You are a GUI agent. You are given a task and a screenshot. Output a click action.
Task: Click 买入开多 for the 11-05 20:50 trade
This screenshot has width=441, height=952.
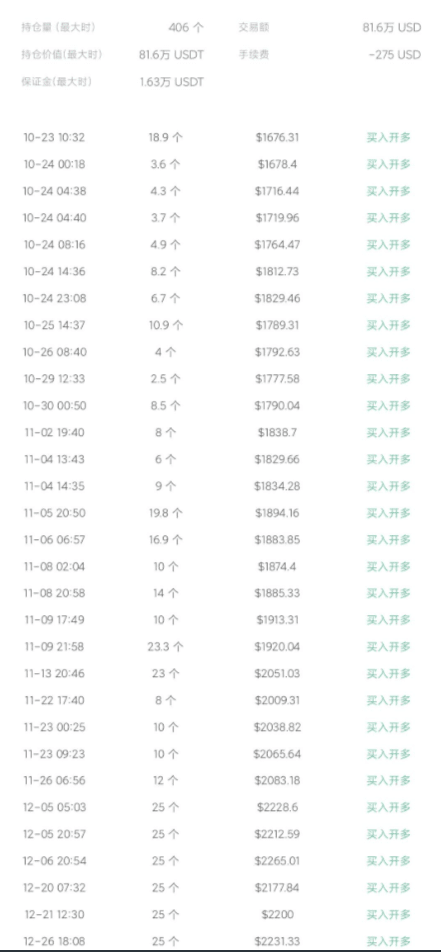pos(389,513)
